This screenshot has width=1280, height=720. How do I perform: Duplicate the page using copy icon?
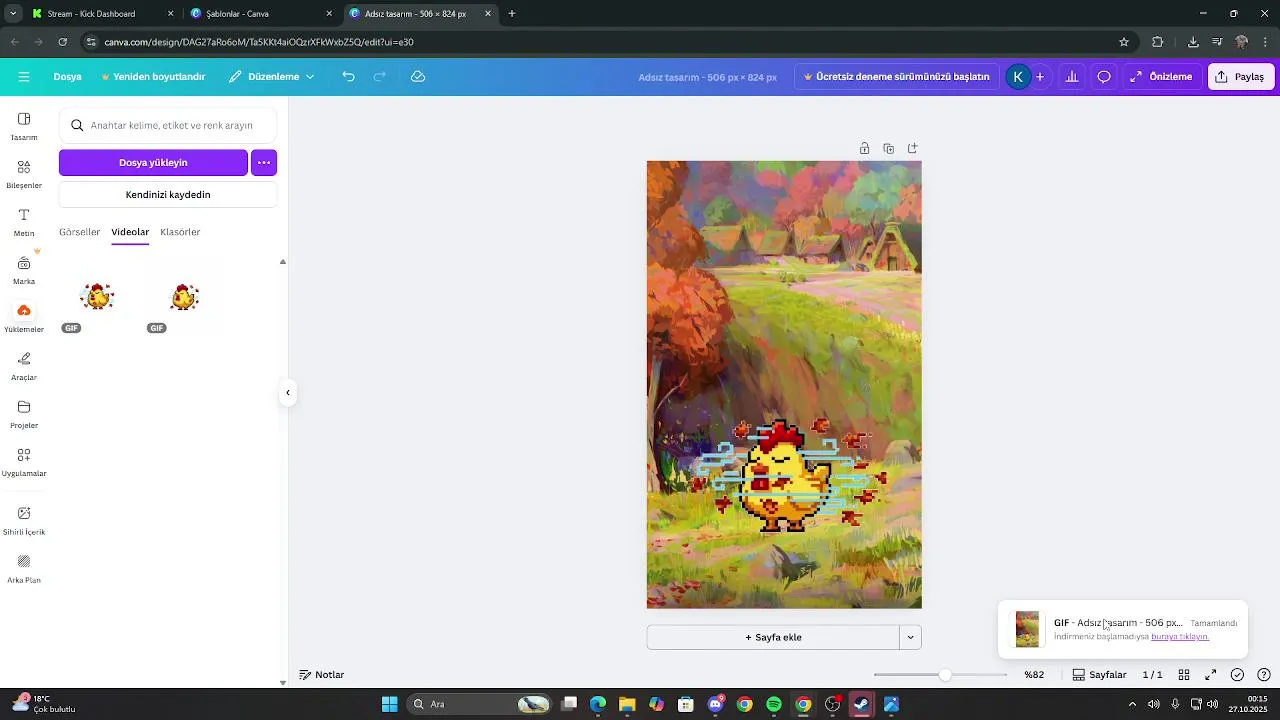888,148
